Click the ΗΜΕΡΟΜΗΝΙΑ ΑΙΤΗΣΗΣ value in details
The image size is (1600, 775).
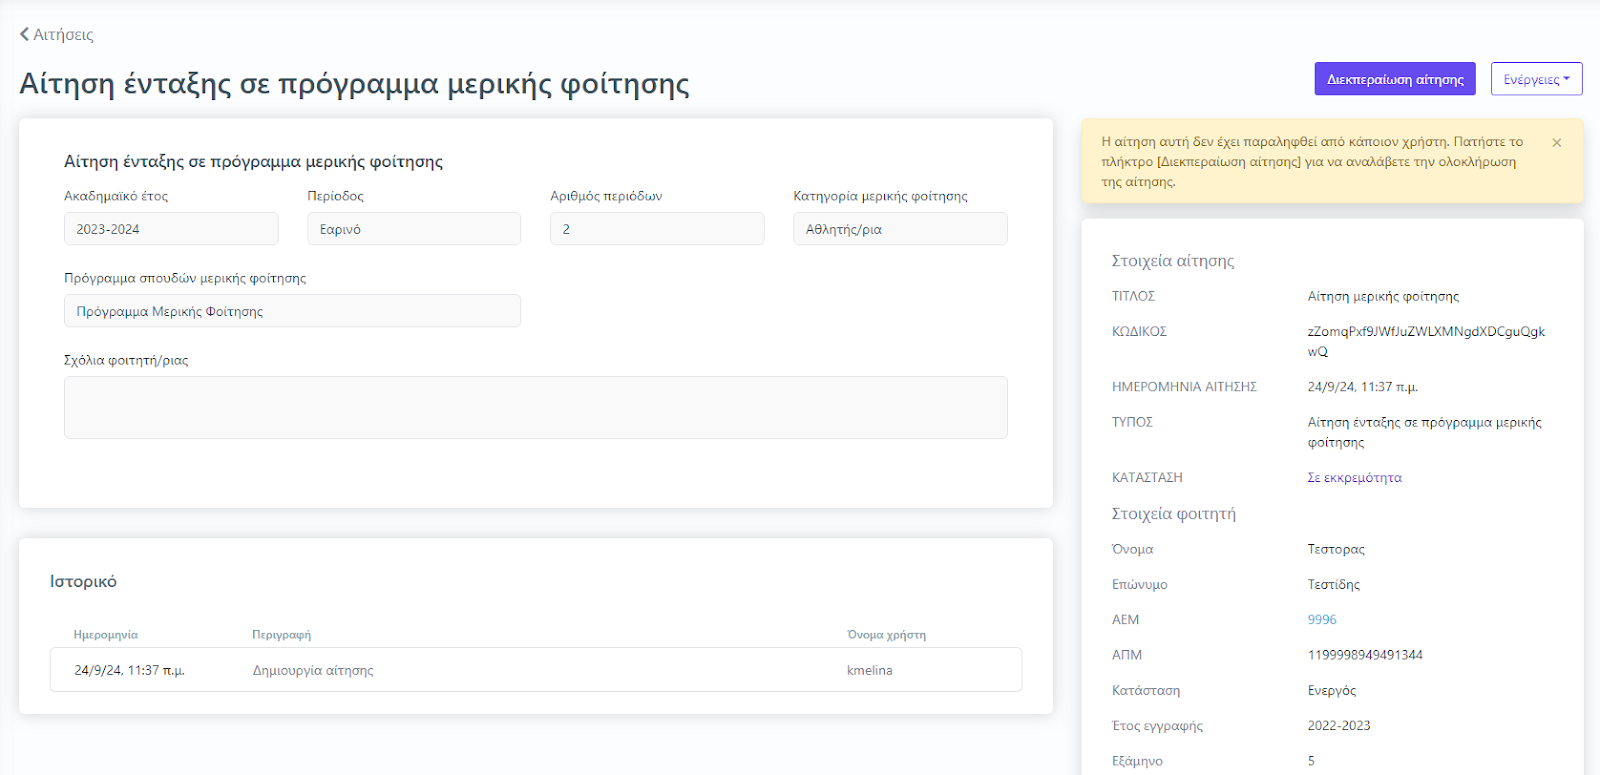pos(1362,387)
